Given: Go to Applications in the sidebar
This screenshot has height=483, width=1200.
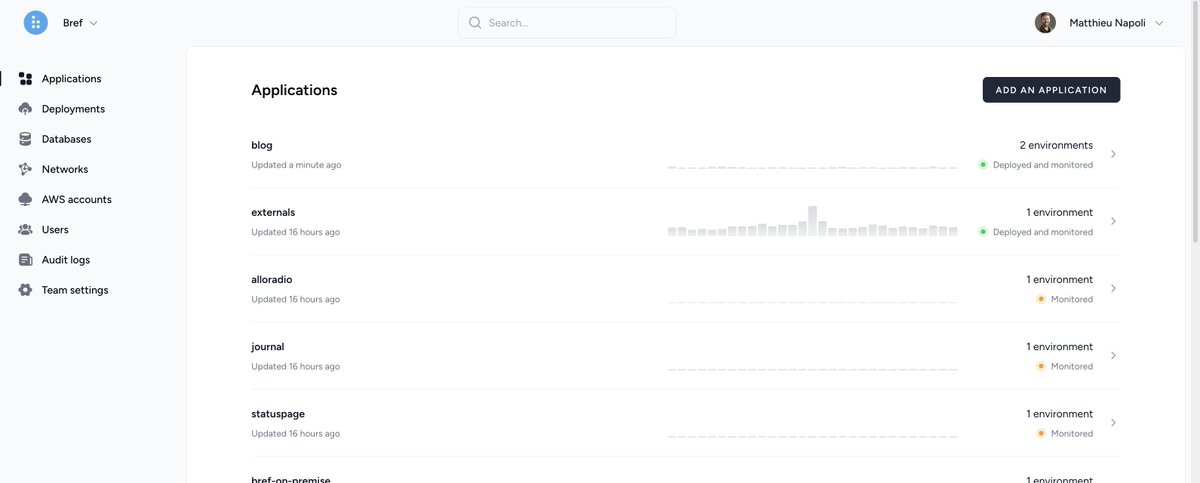Looking at the screenshot, I should 71,79.
